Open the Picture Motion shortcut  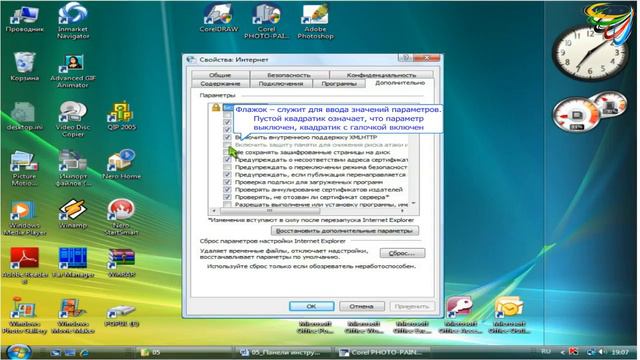point(24,168)
